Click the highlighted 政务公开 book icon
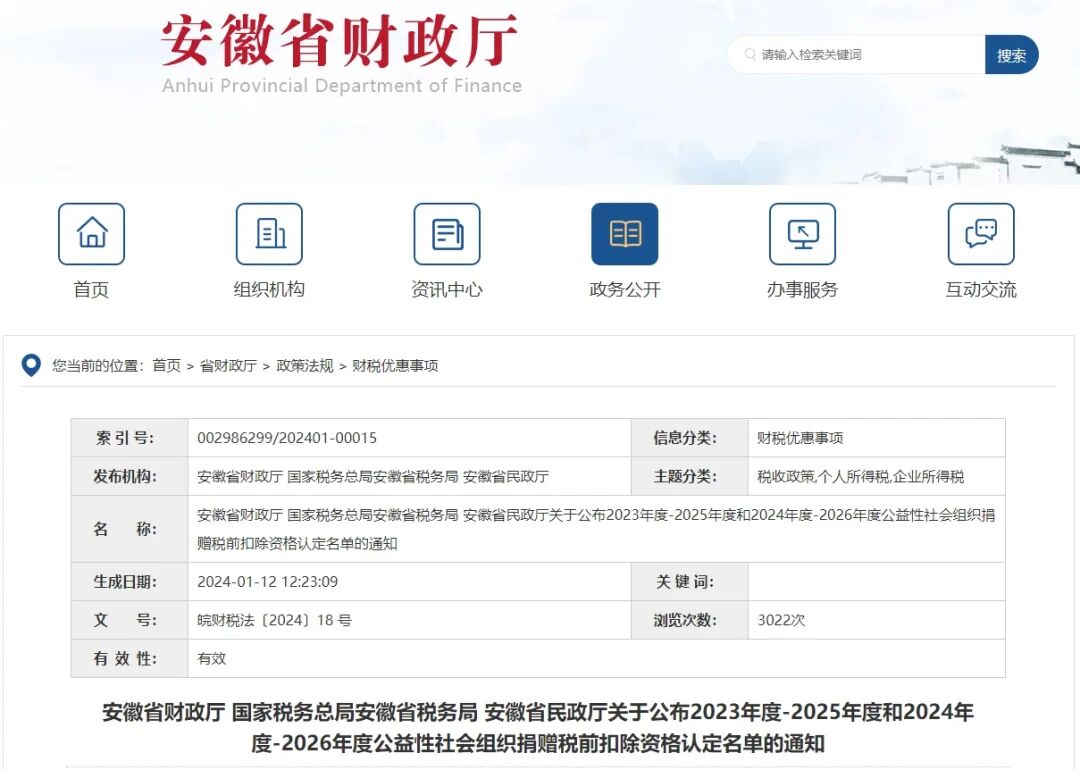 coord(624,234)
